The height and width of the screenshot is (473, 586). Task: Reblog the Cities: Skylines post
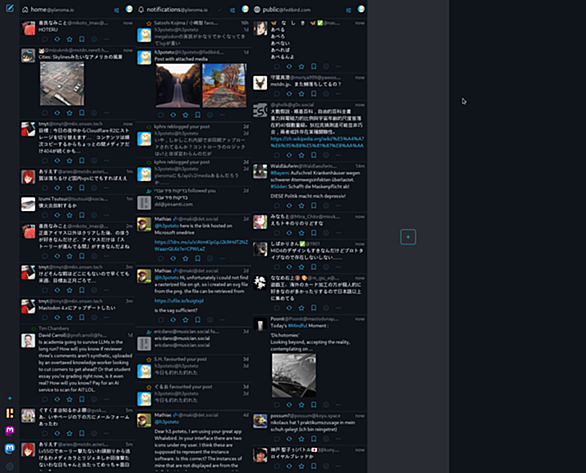pos(57,112)
